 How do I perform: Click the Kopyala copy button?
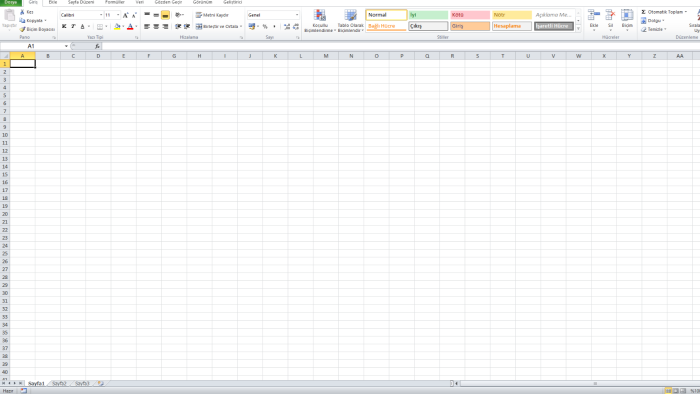pos(33,21)
